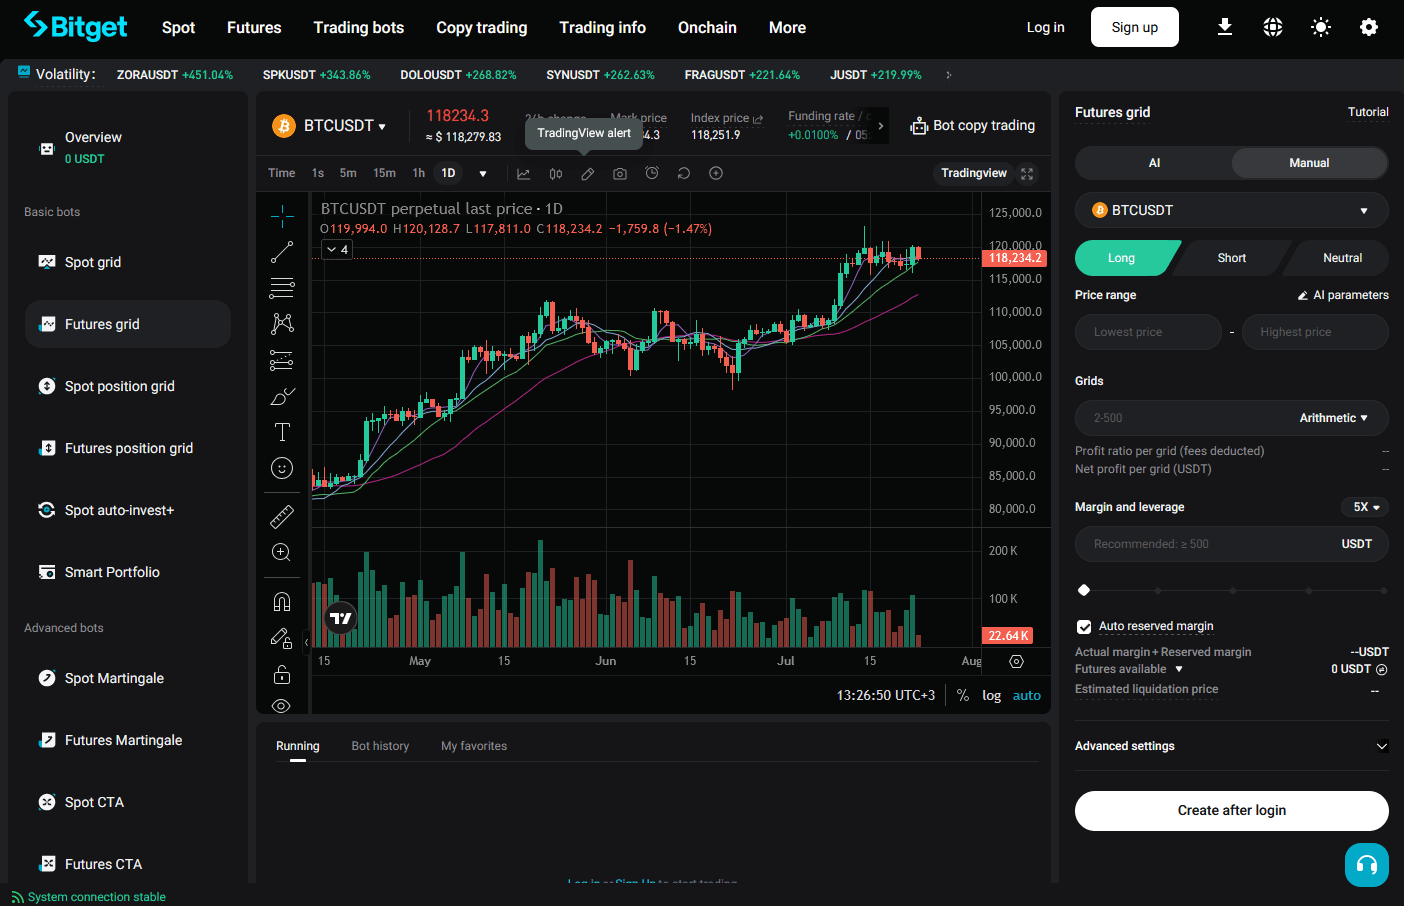Select the Short direction tab
1404x906 pixels.
(1231, 258)
